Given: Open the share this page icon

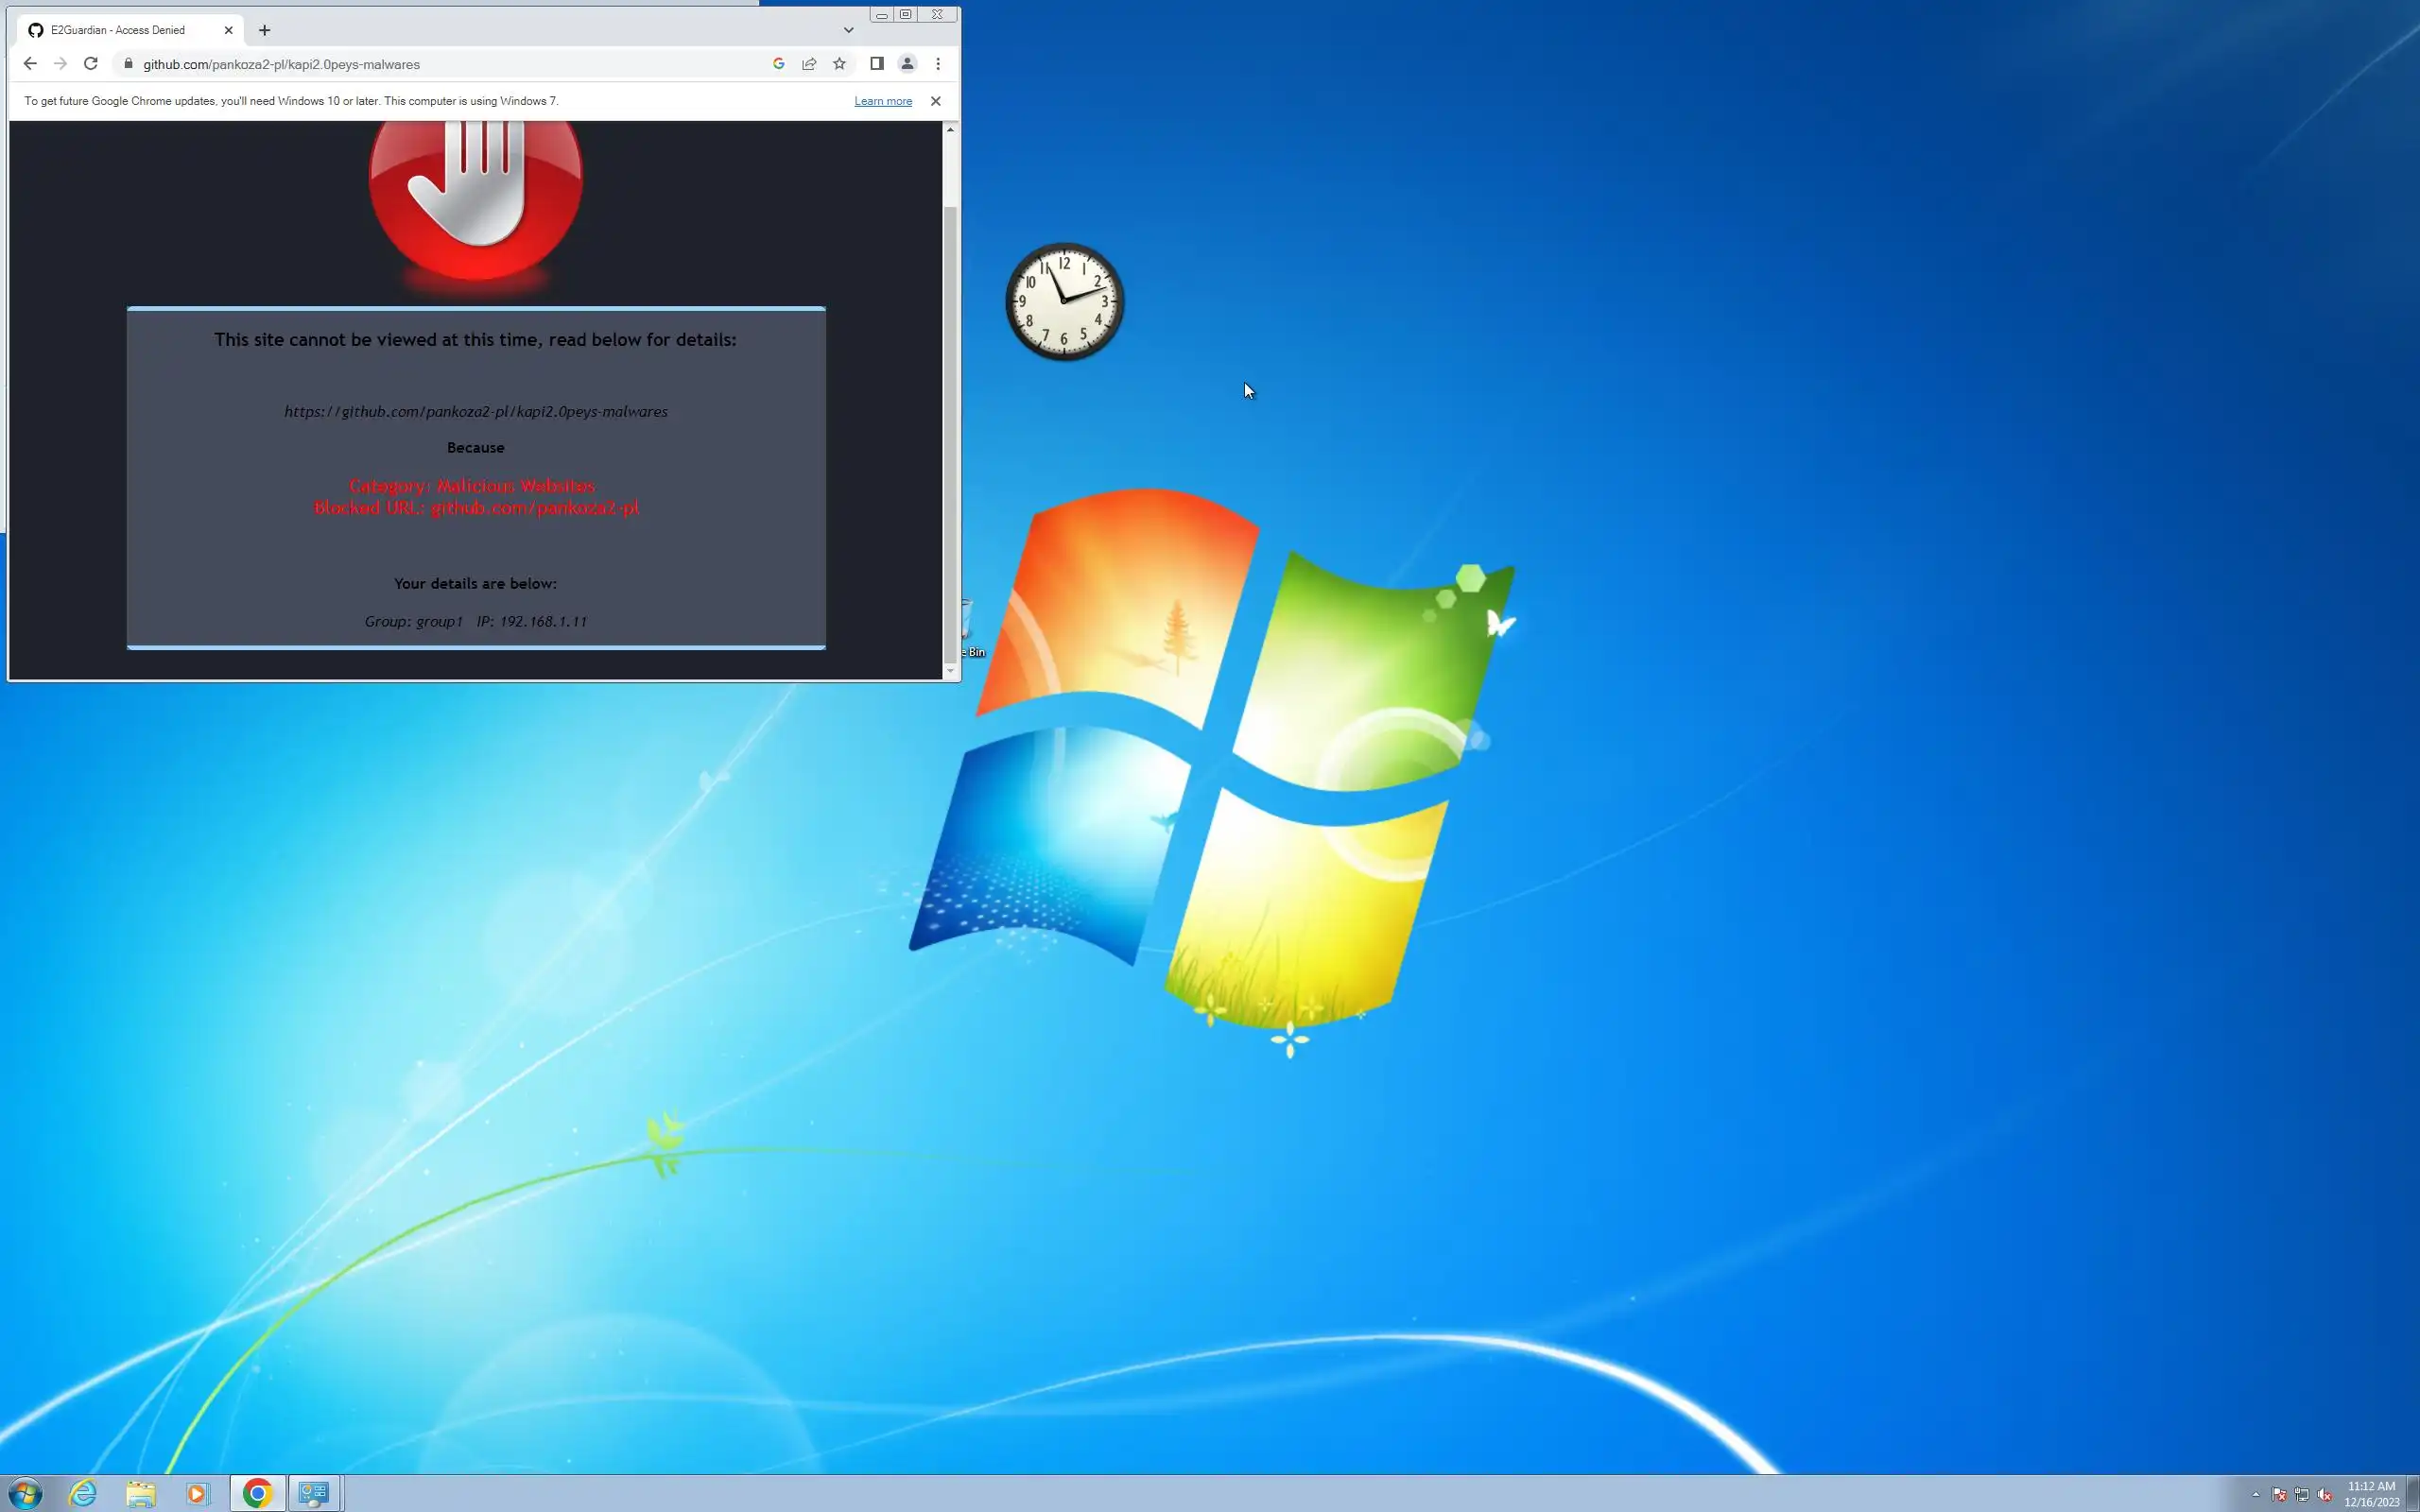Looking at the screenshot, I should point(809,64).
